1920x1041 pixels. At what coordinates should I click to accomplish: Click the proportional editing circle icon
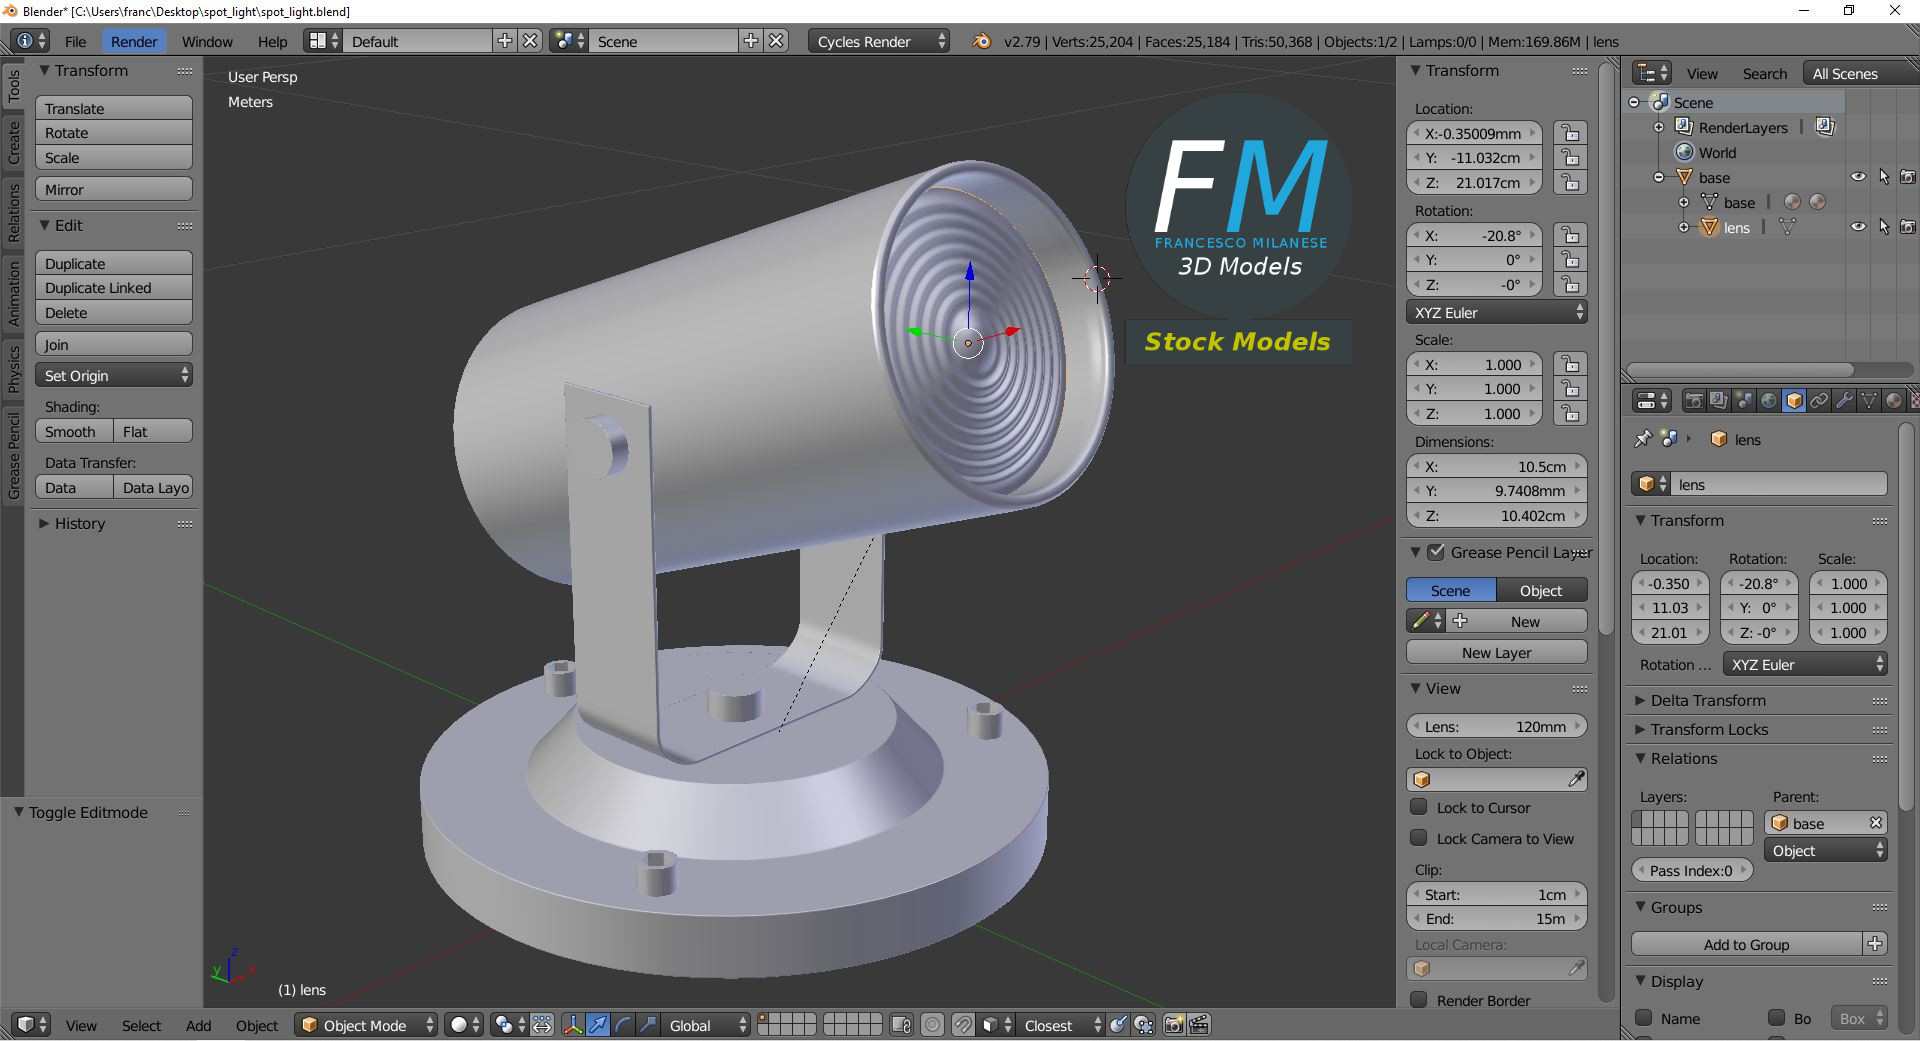click(932, 1025)
